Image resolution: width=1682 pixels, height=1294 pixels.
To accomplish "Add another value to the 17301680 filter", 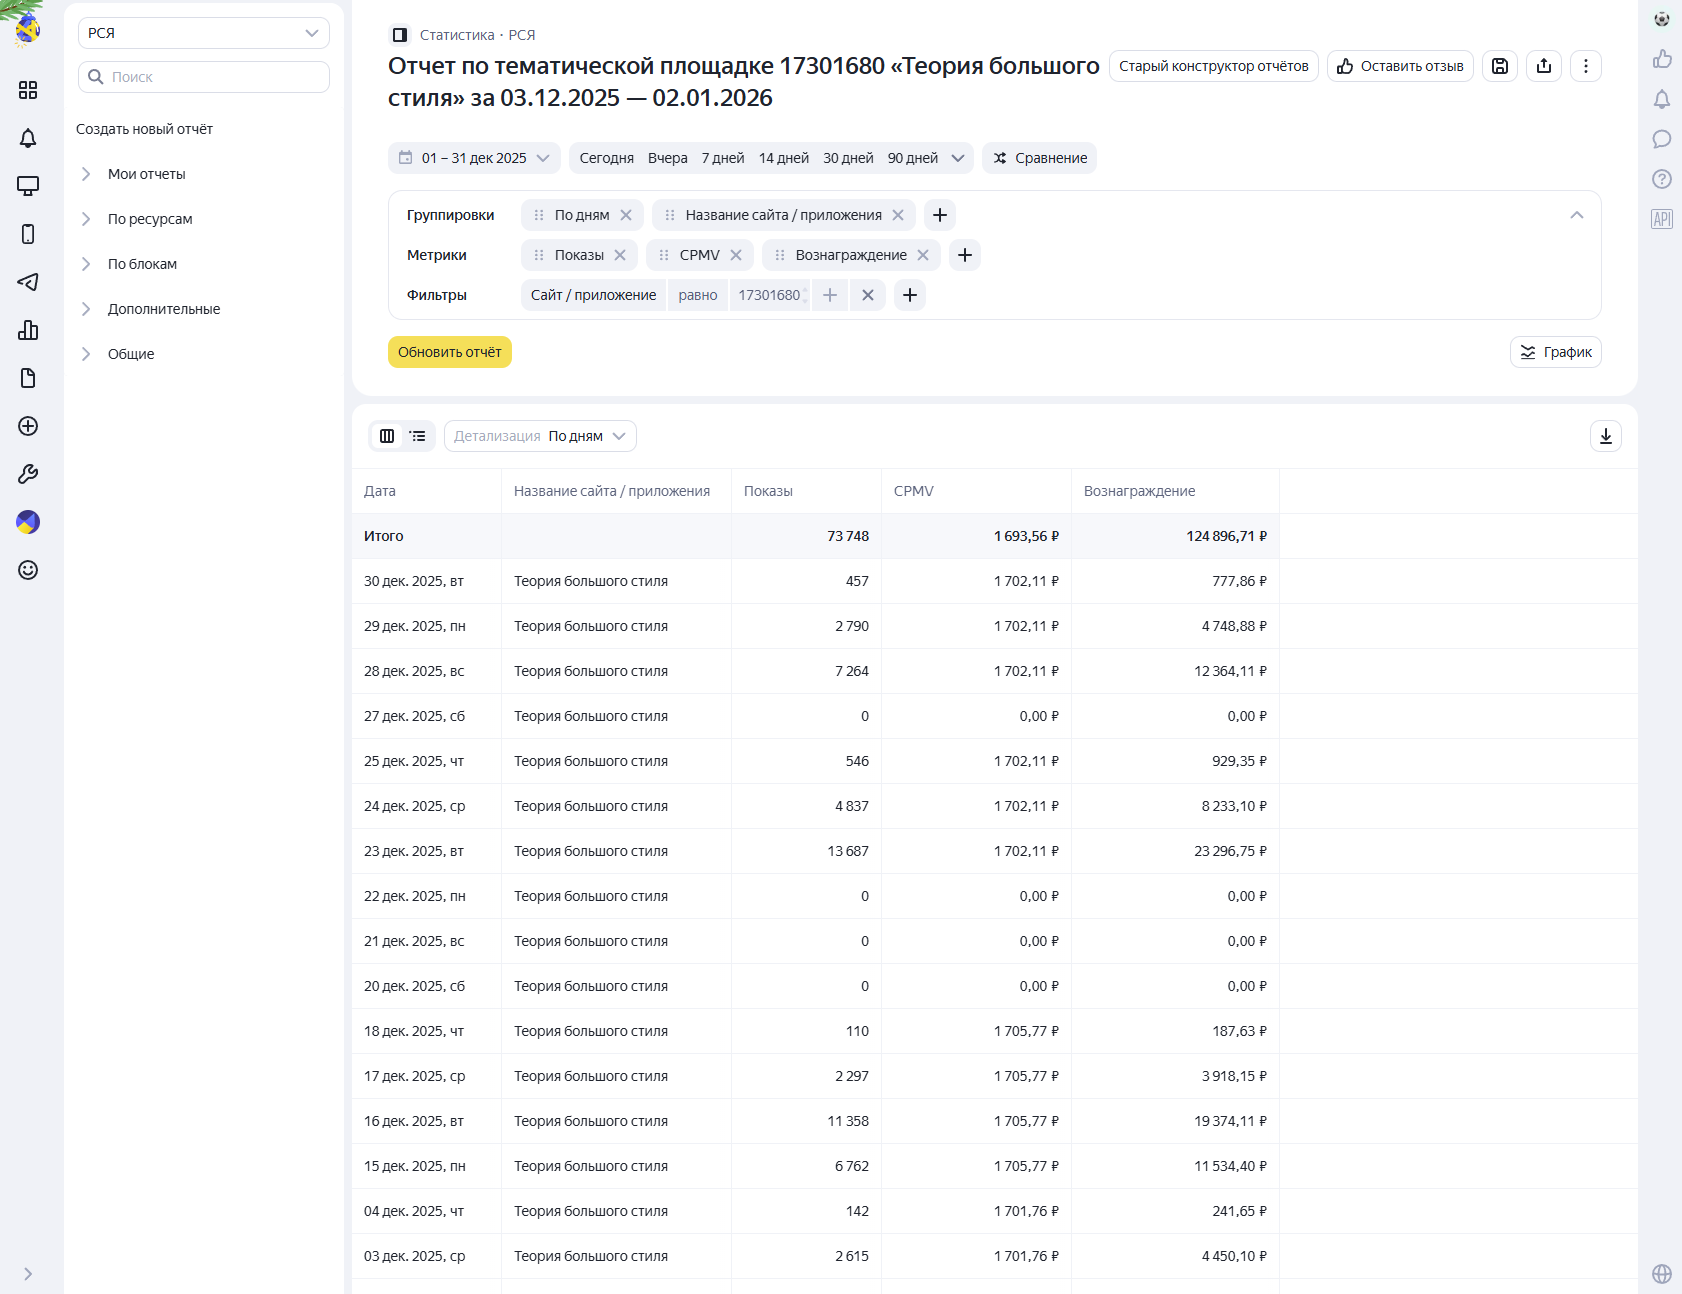I will click(x=830, y=295).
